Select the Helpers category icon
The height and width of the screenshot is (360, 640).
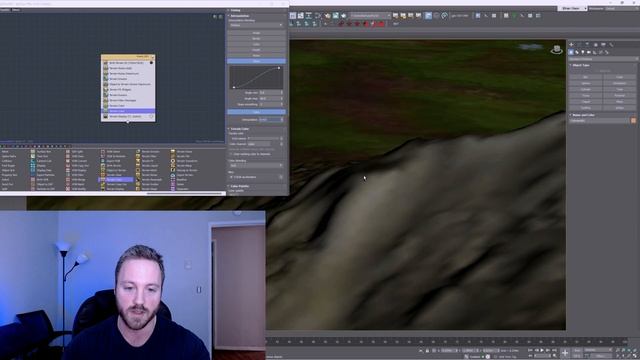pos(595,52)
